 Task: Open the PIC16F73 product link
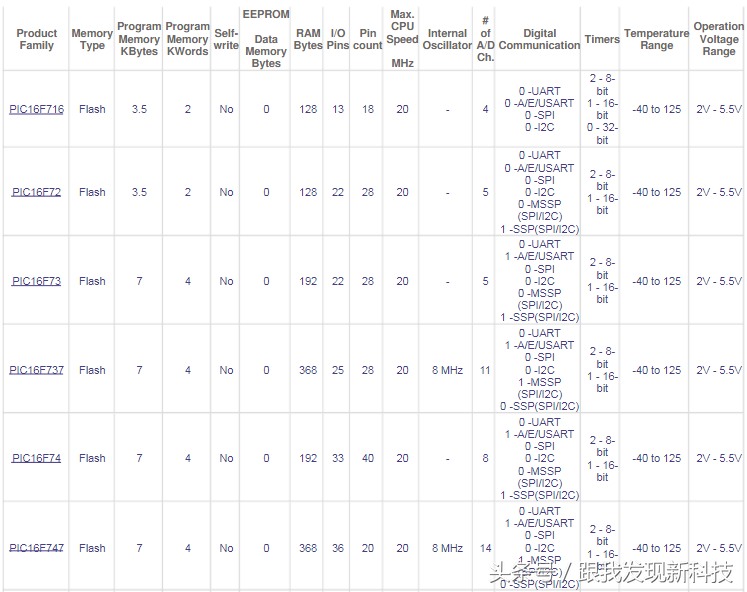(x=36, y=281)
